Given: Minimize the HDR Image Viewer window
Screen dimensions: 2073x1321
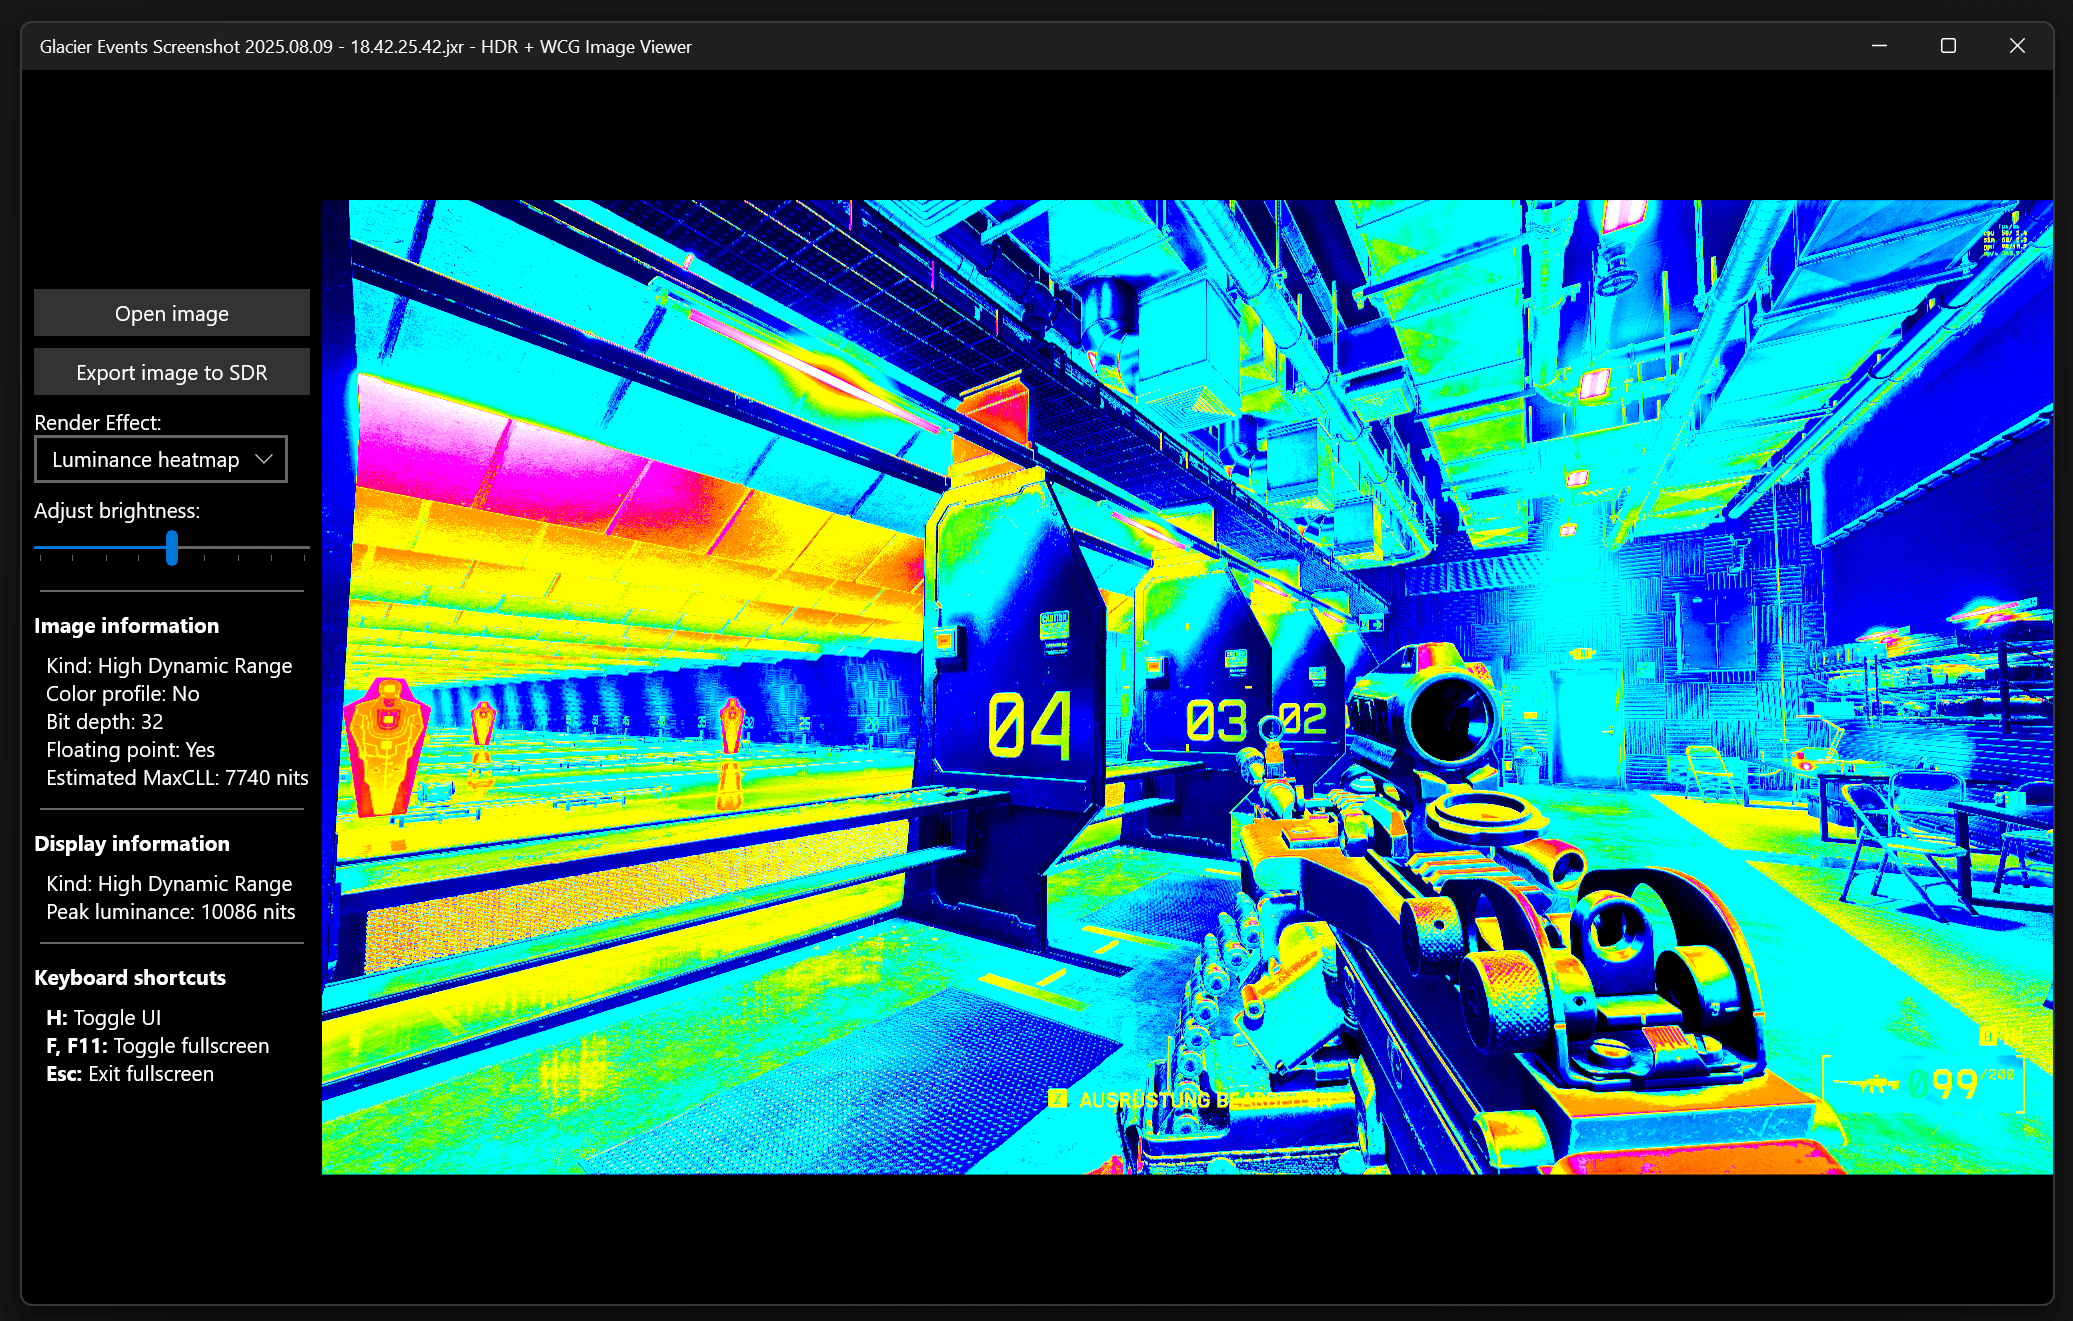Looking at the screenshot, I should tap(1879, 46).
